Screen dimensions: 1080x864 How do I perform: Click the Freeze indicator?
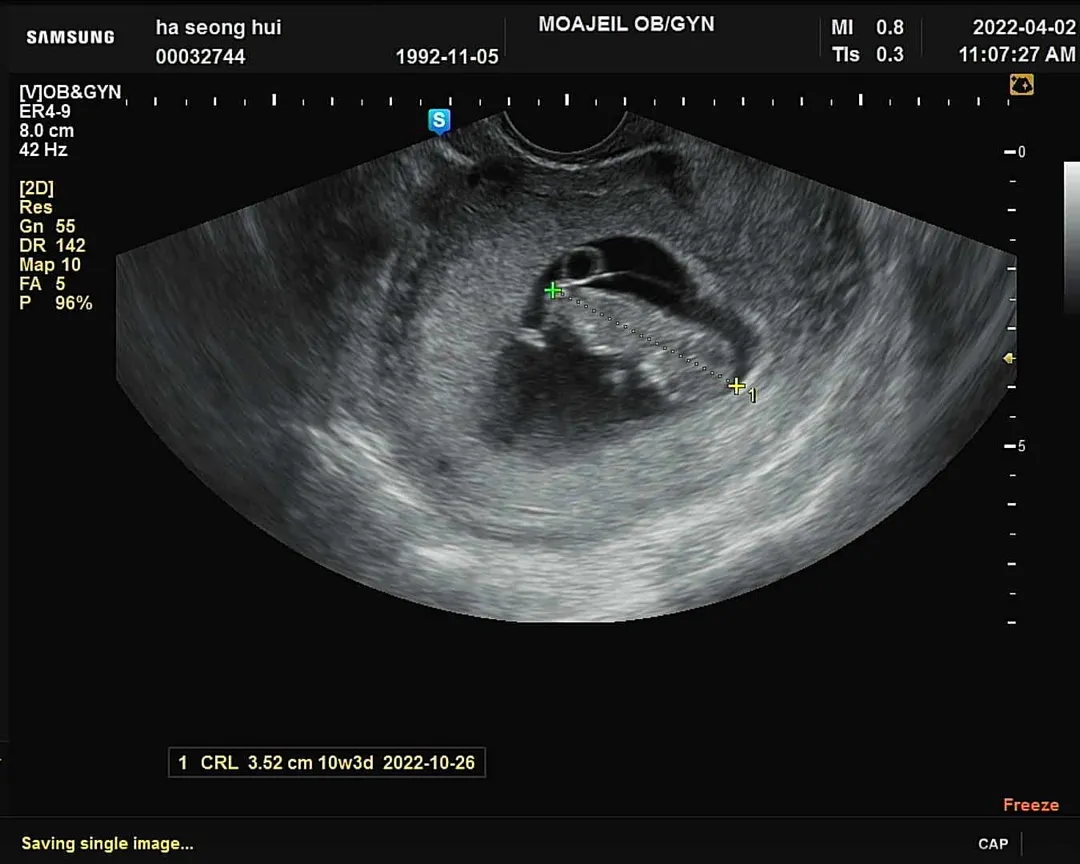coord(1031,805)
